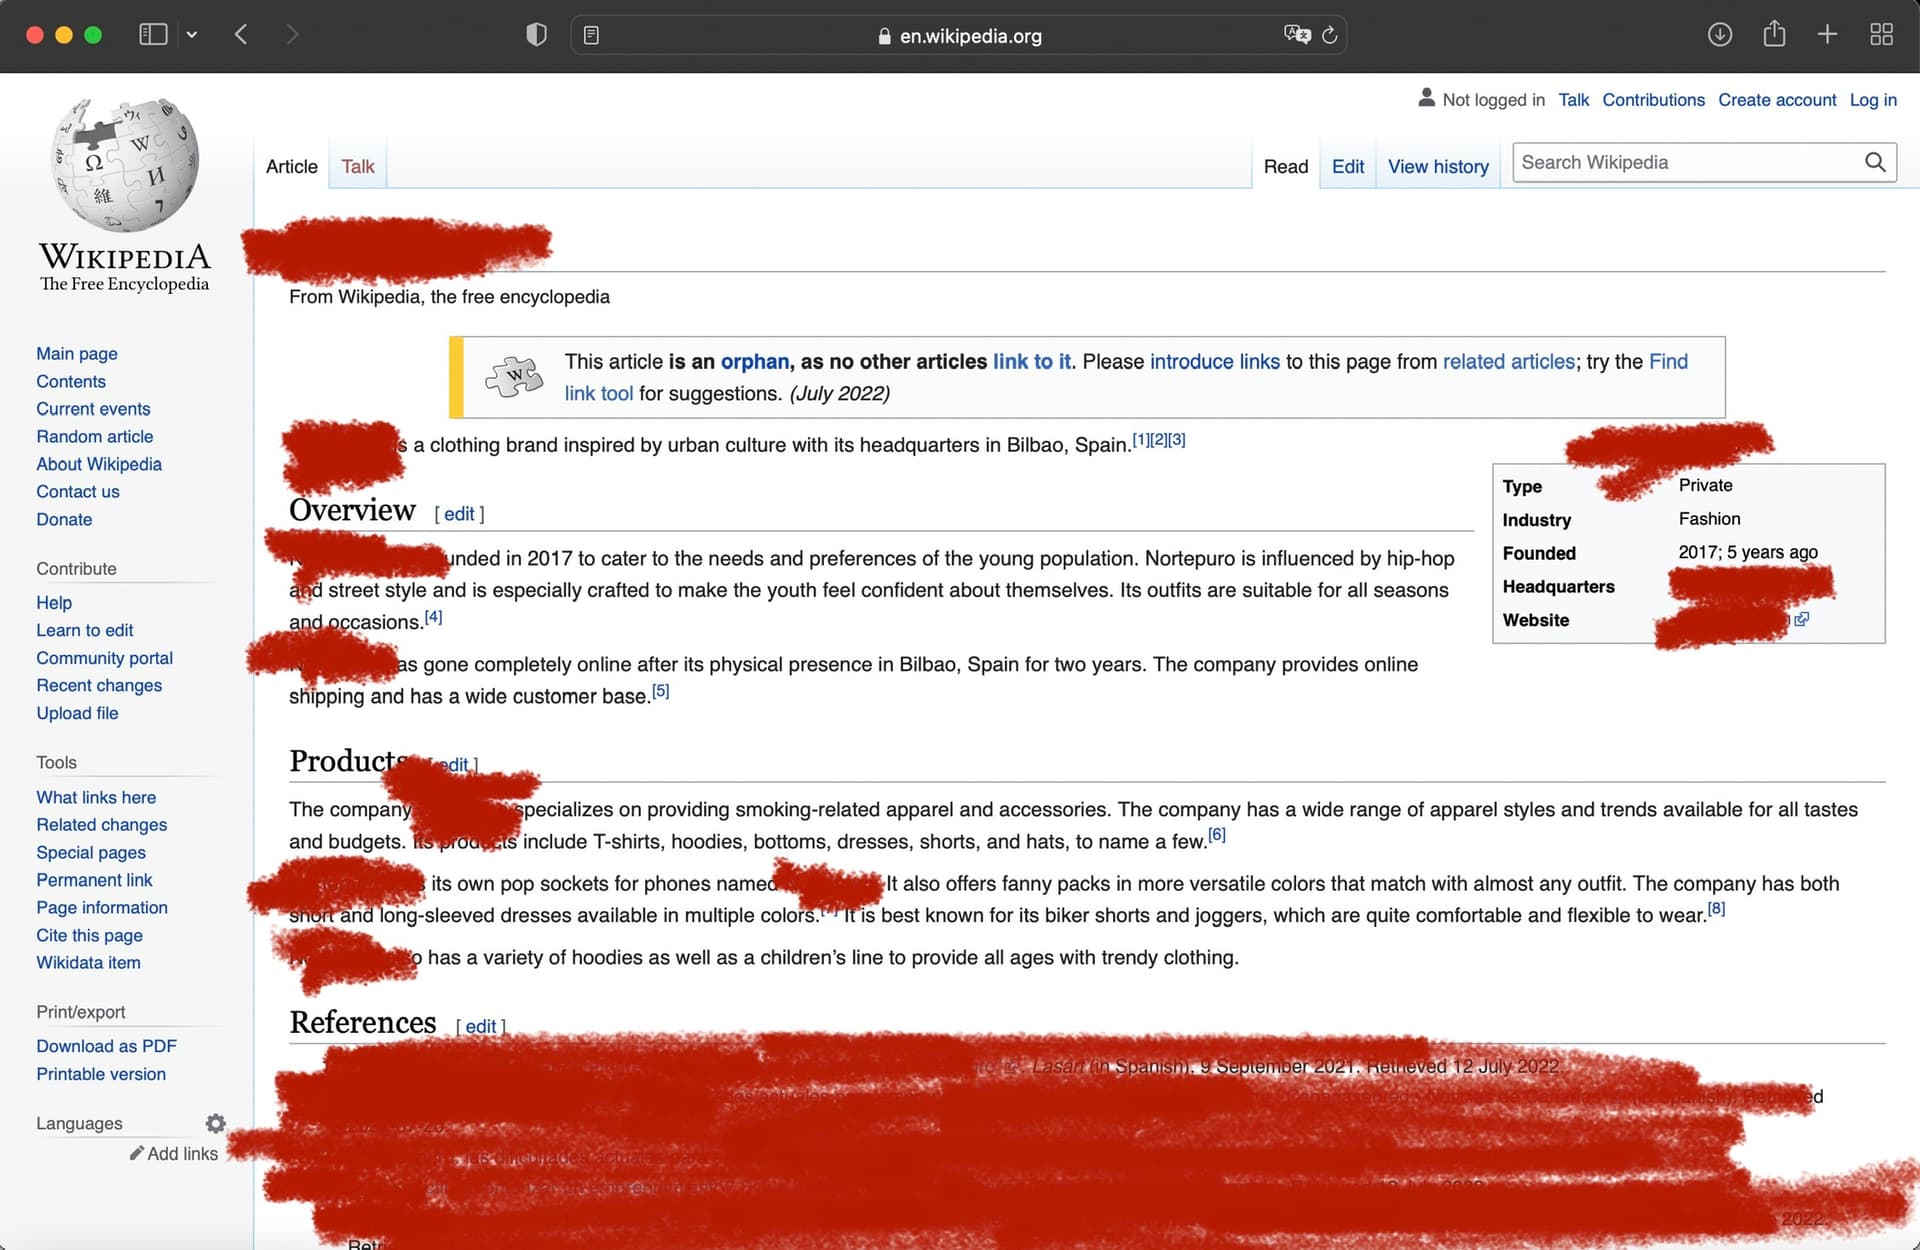1920x1250 pixels.
Task: Open the privacy shield report icon
Action: tap(536, 35)
